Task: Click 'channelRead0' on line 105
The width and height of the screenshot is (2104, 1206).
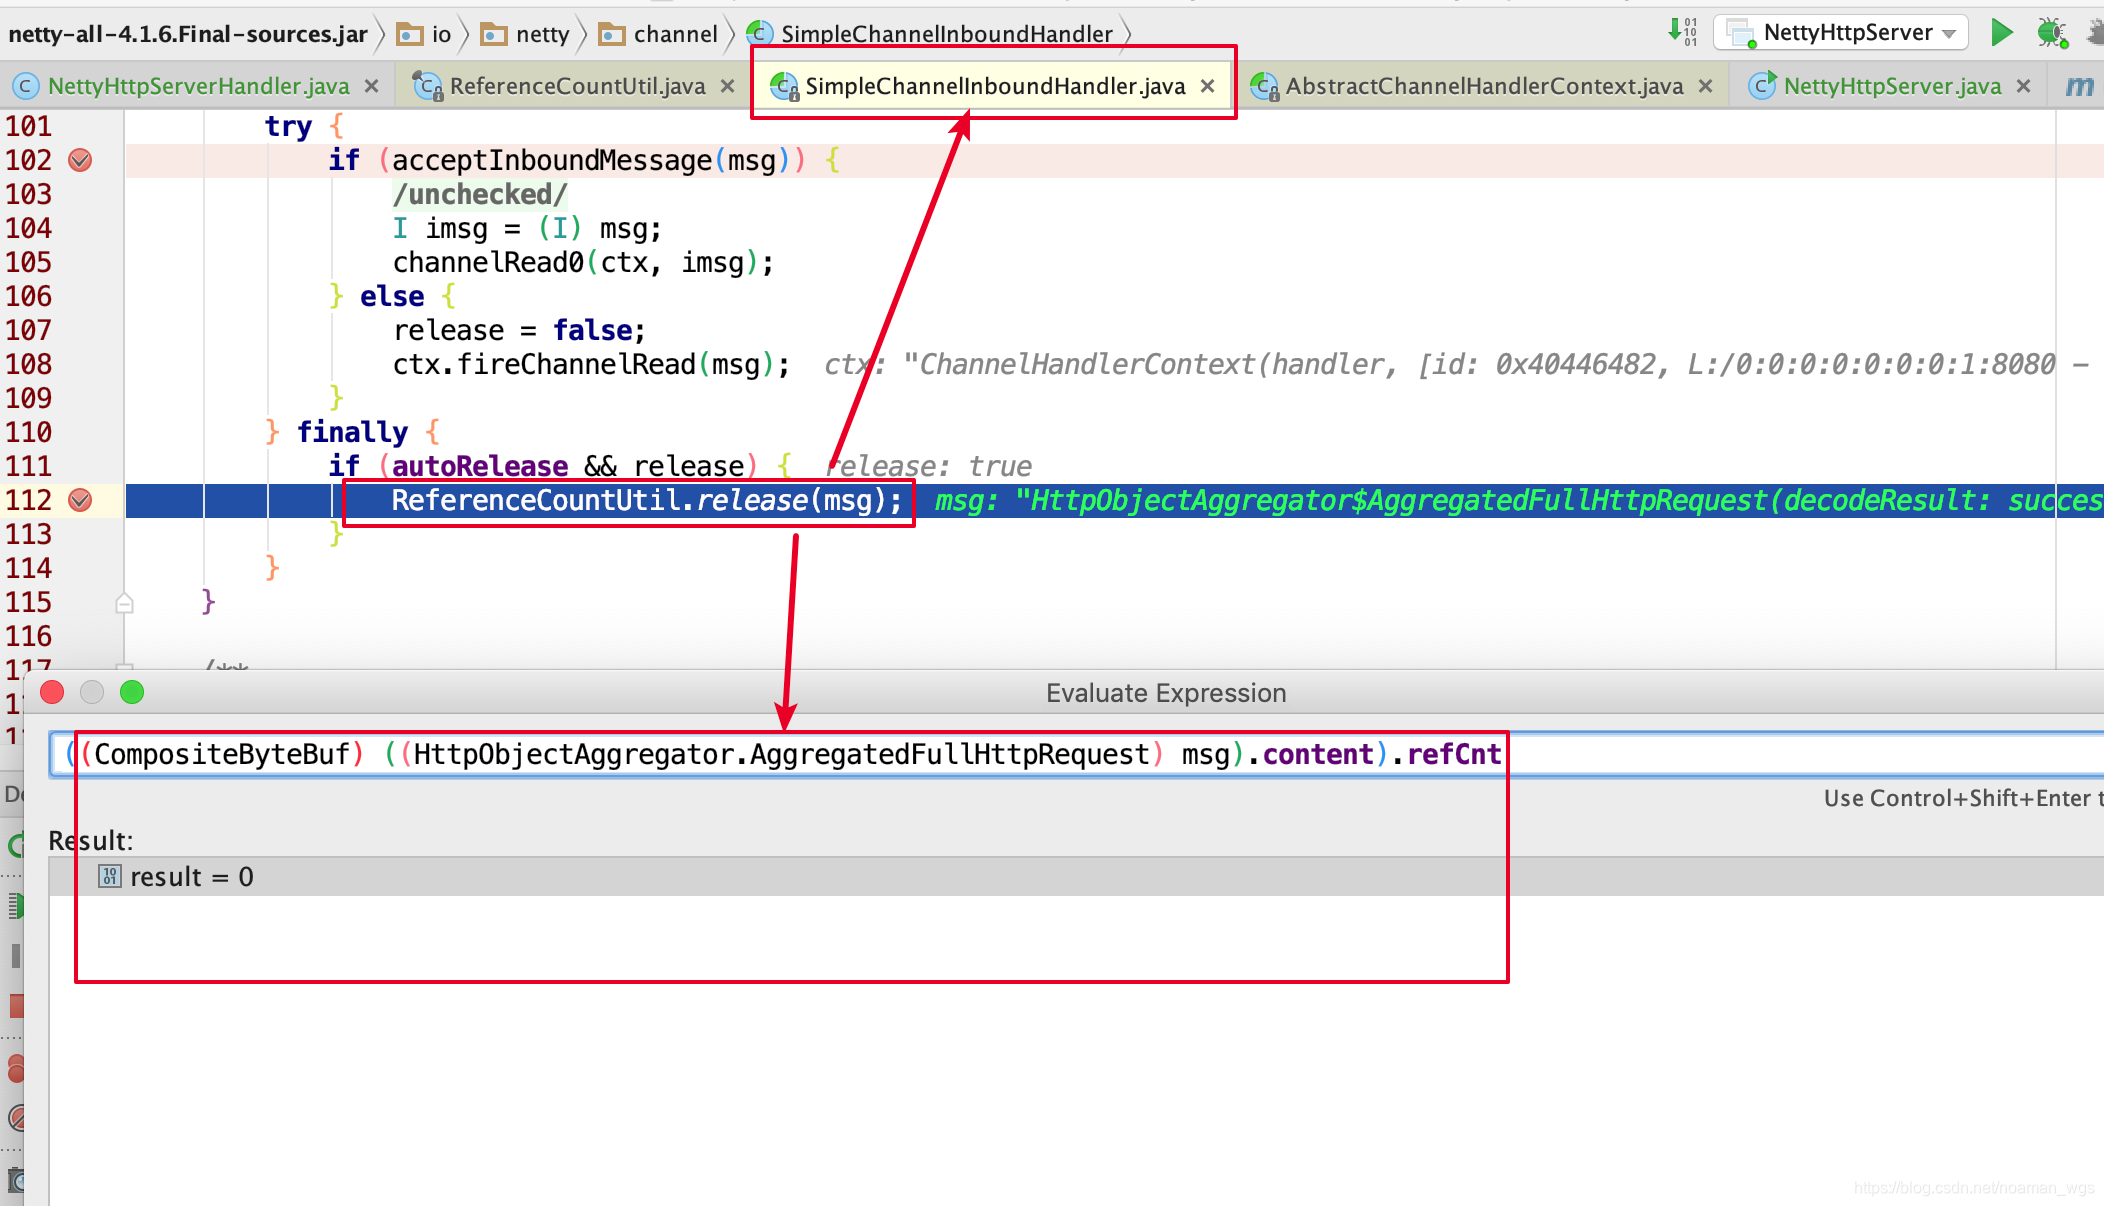Action: (488, 263)
